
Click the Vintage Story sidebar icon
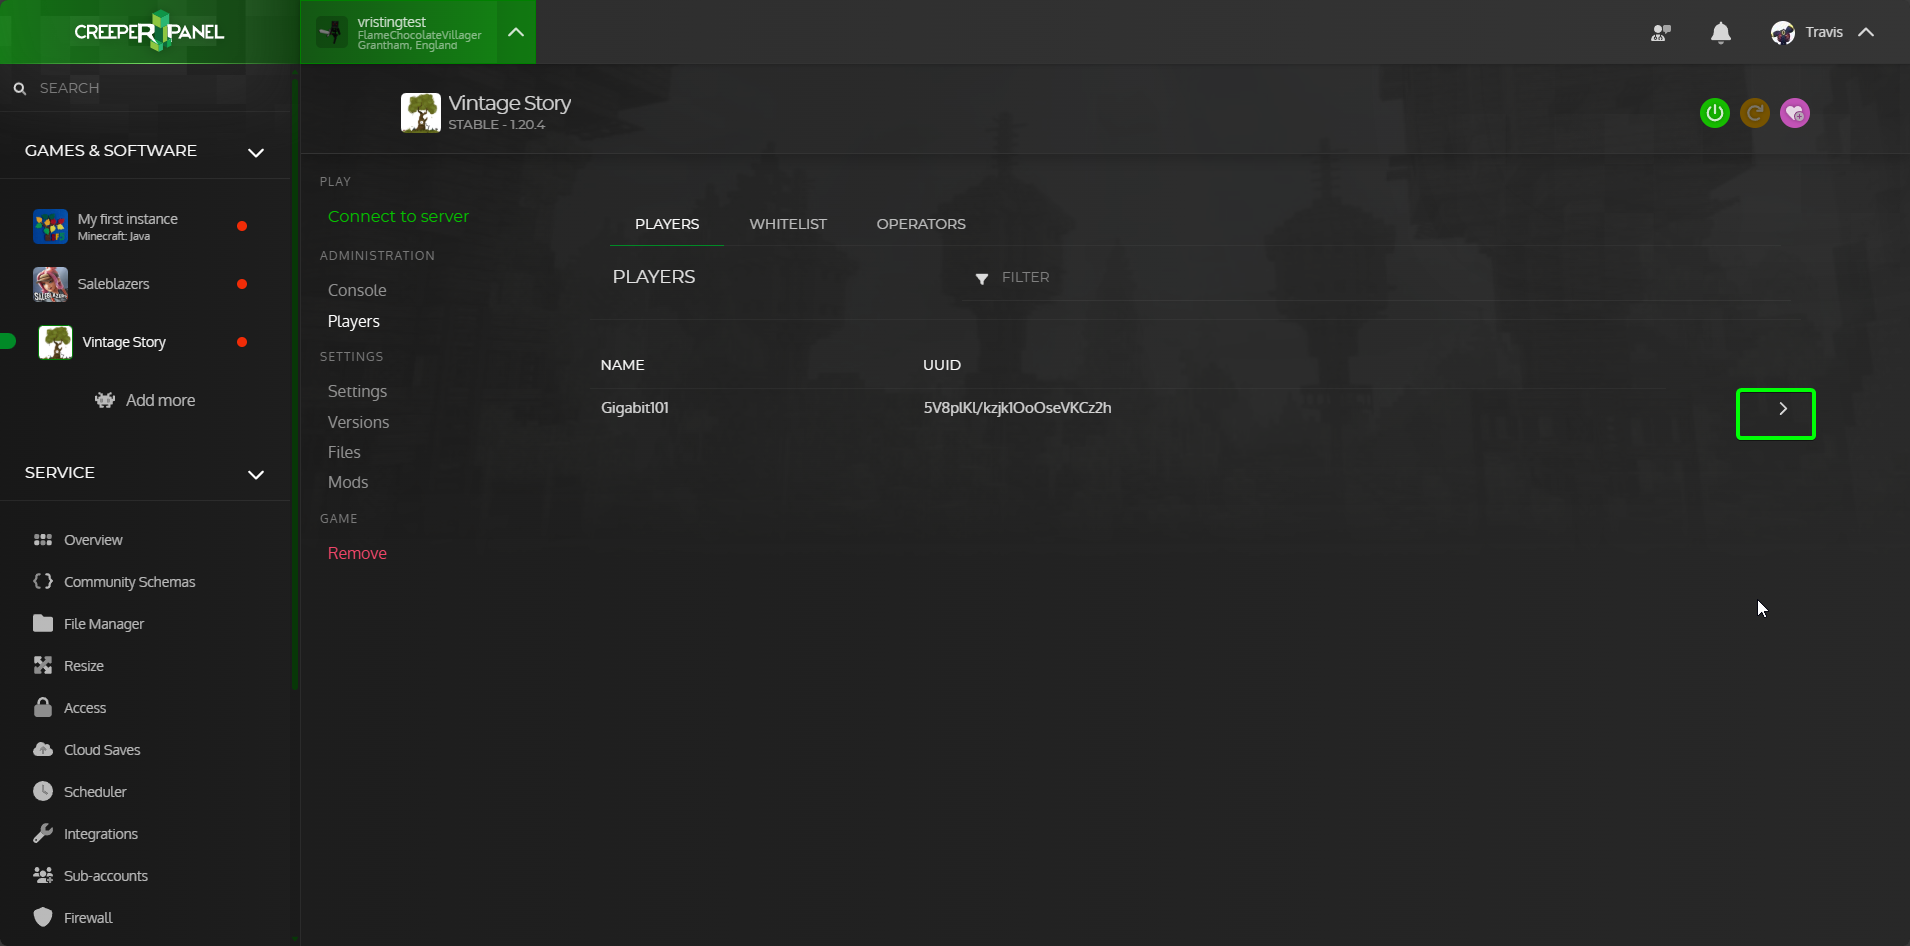point(55,342)
